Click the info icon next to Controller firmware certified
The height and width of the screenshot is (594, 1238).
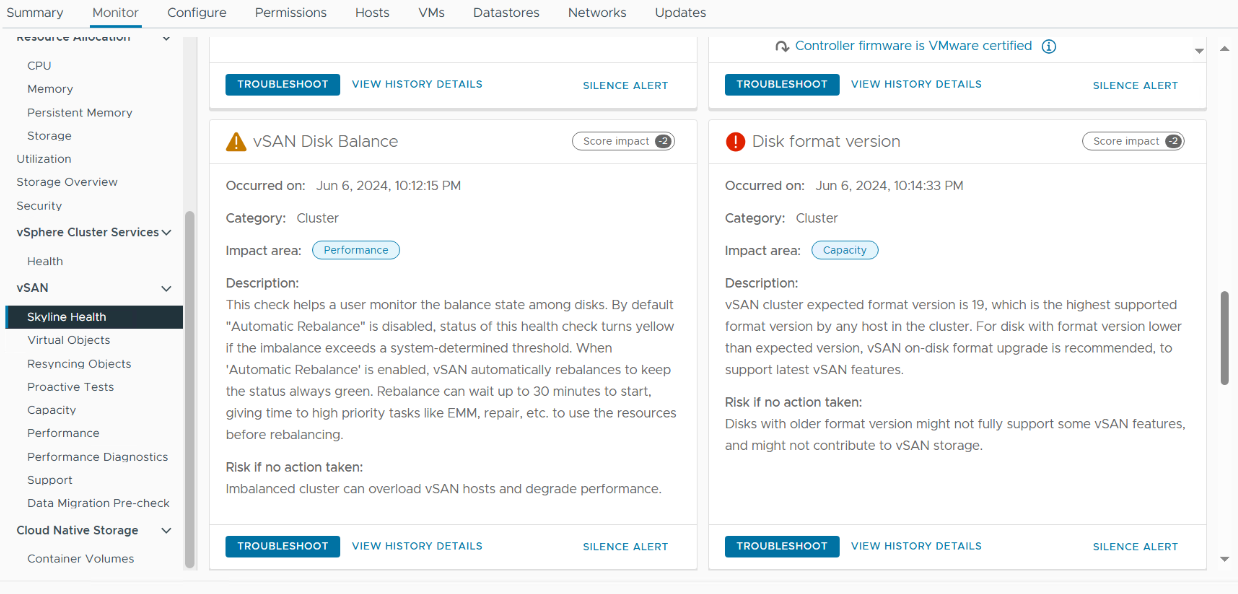coord(1048,45)
